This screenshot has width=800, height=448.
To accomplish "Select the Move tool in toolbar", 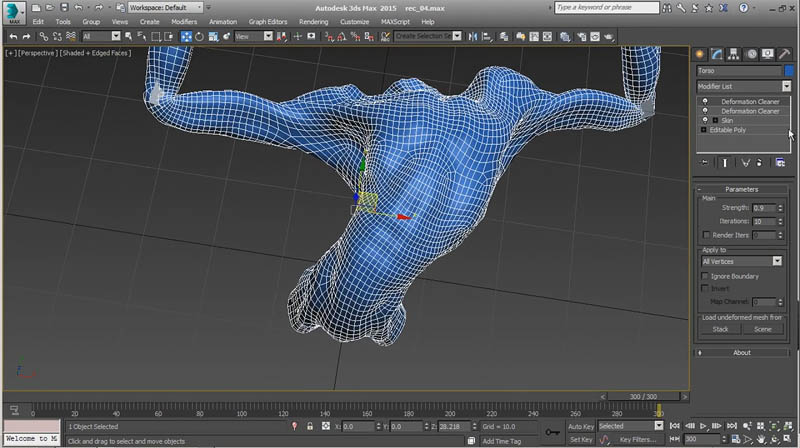I will [186, 36].
